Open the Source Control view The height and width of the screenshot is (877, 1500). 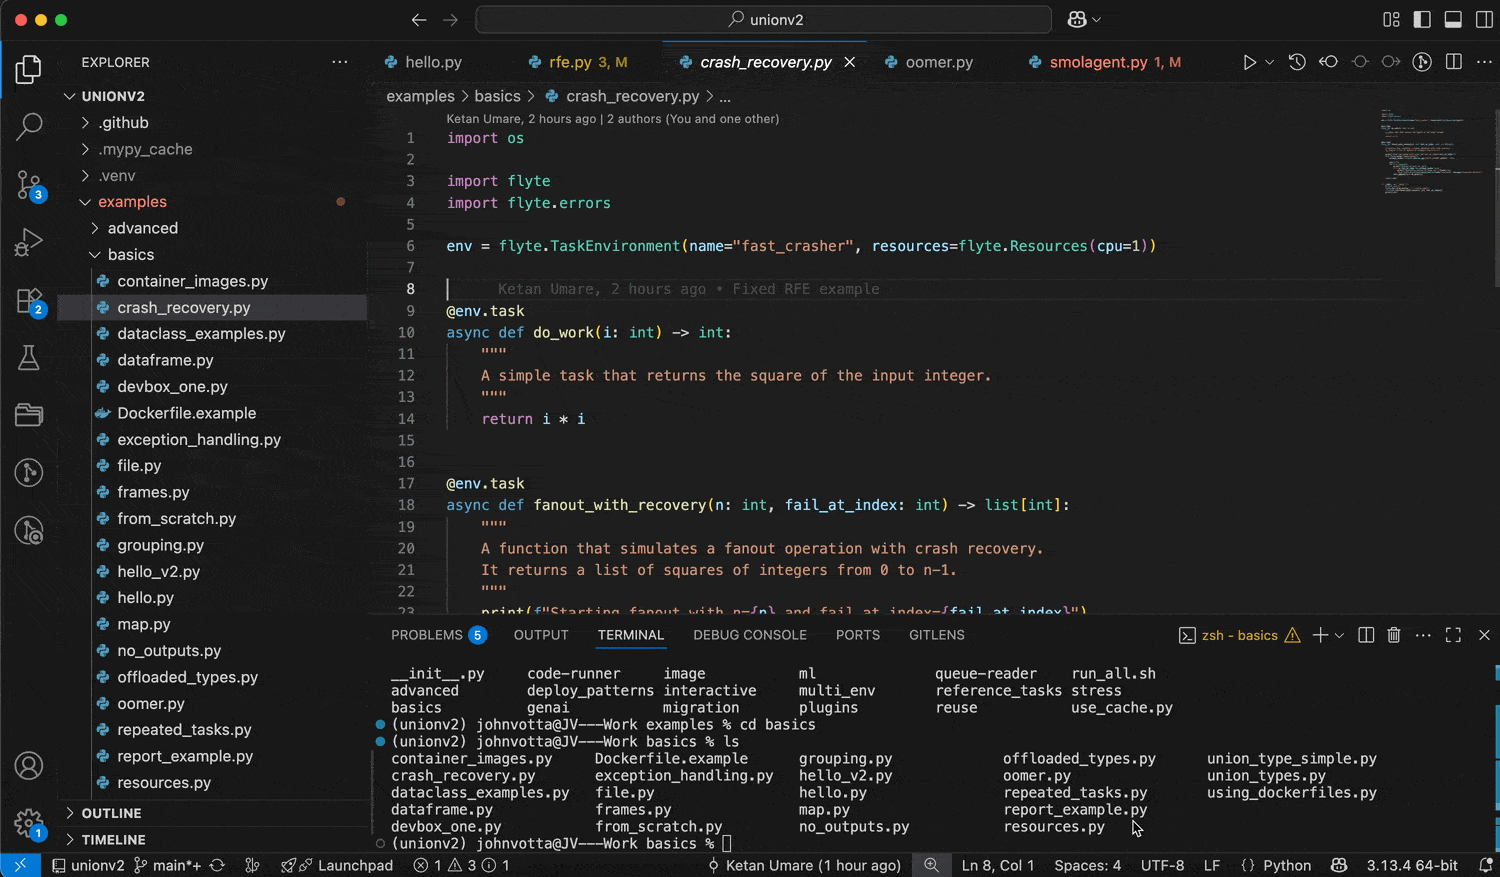coord(29,184)
